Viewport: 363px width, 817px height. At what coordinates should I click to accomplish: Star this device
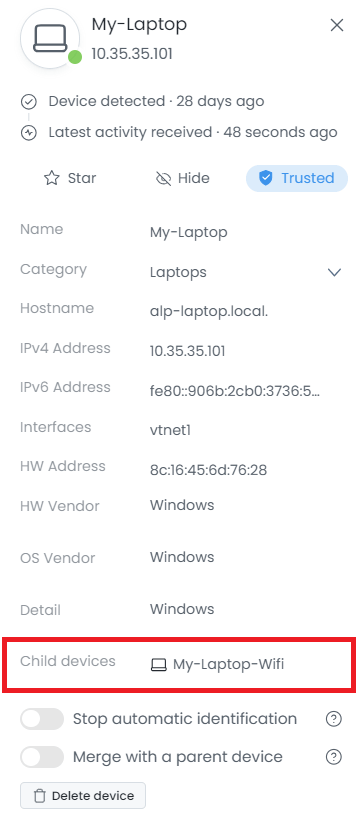70,178
